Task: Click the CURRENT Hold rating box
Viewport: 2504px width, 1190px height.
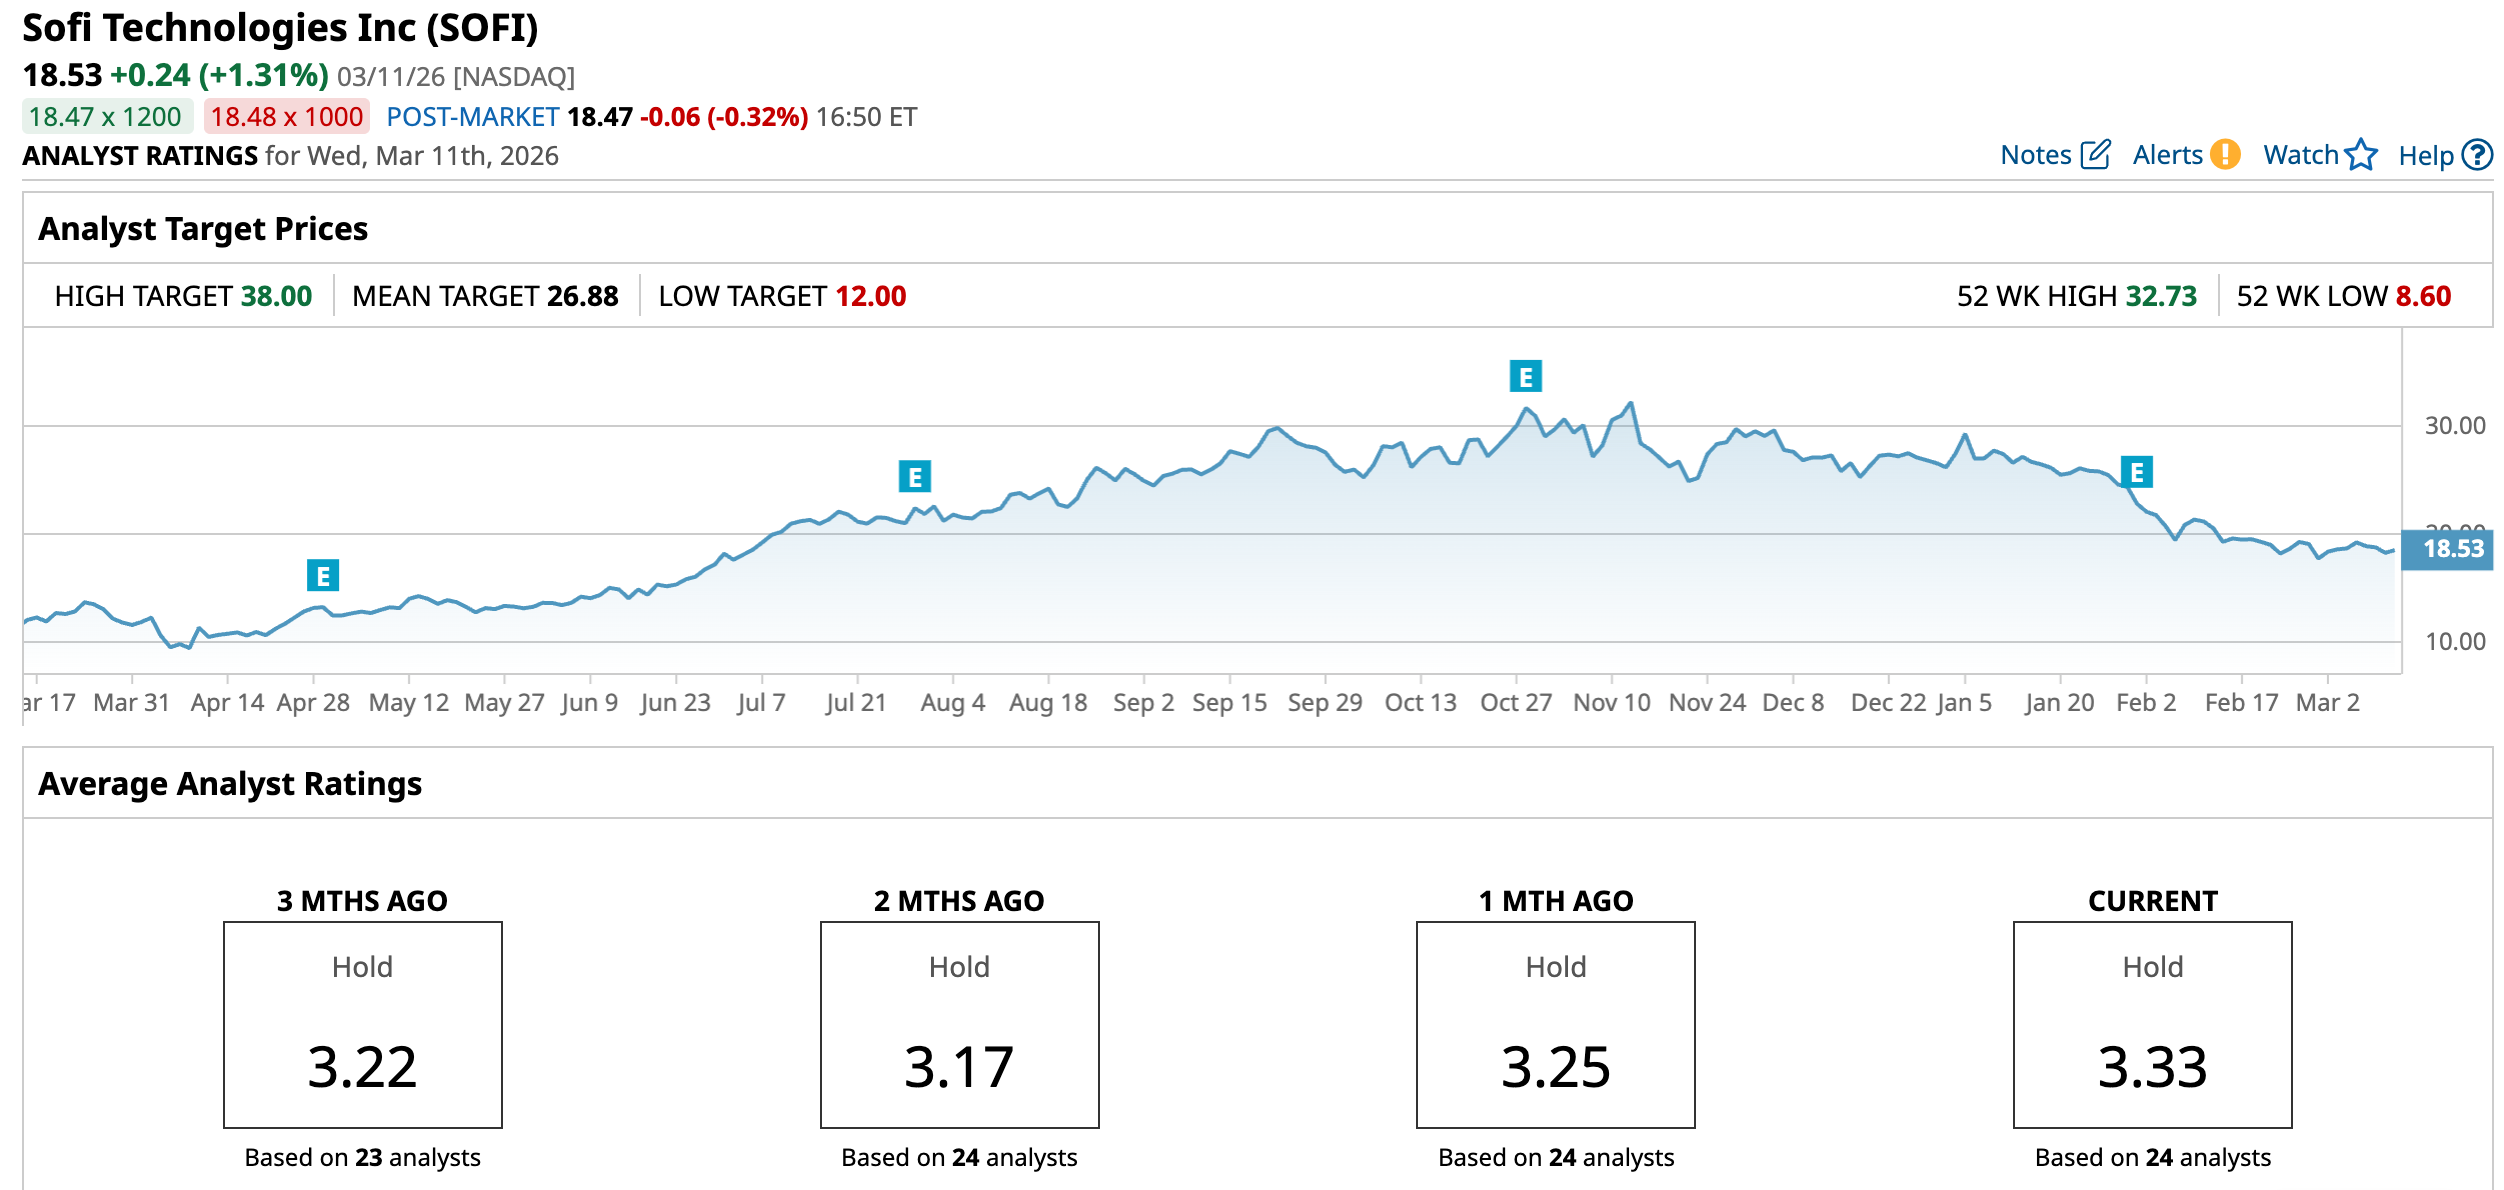Action: (x=2153, y=1025)
